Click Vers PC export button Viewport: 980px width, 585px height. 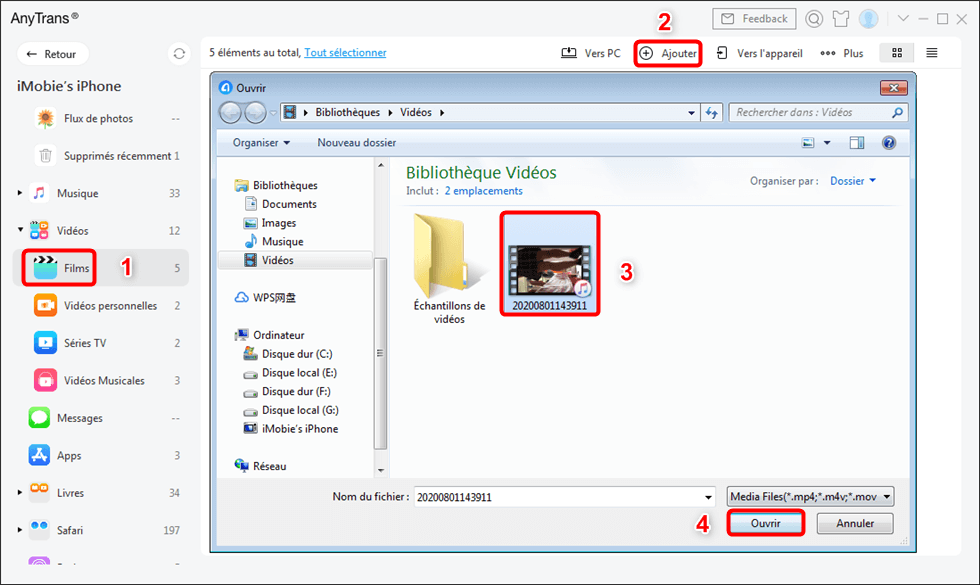coord(591,53)
